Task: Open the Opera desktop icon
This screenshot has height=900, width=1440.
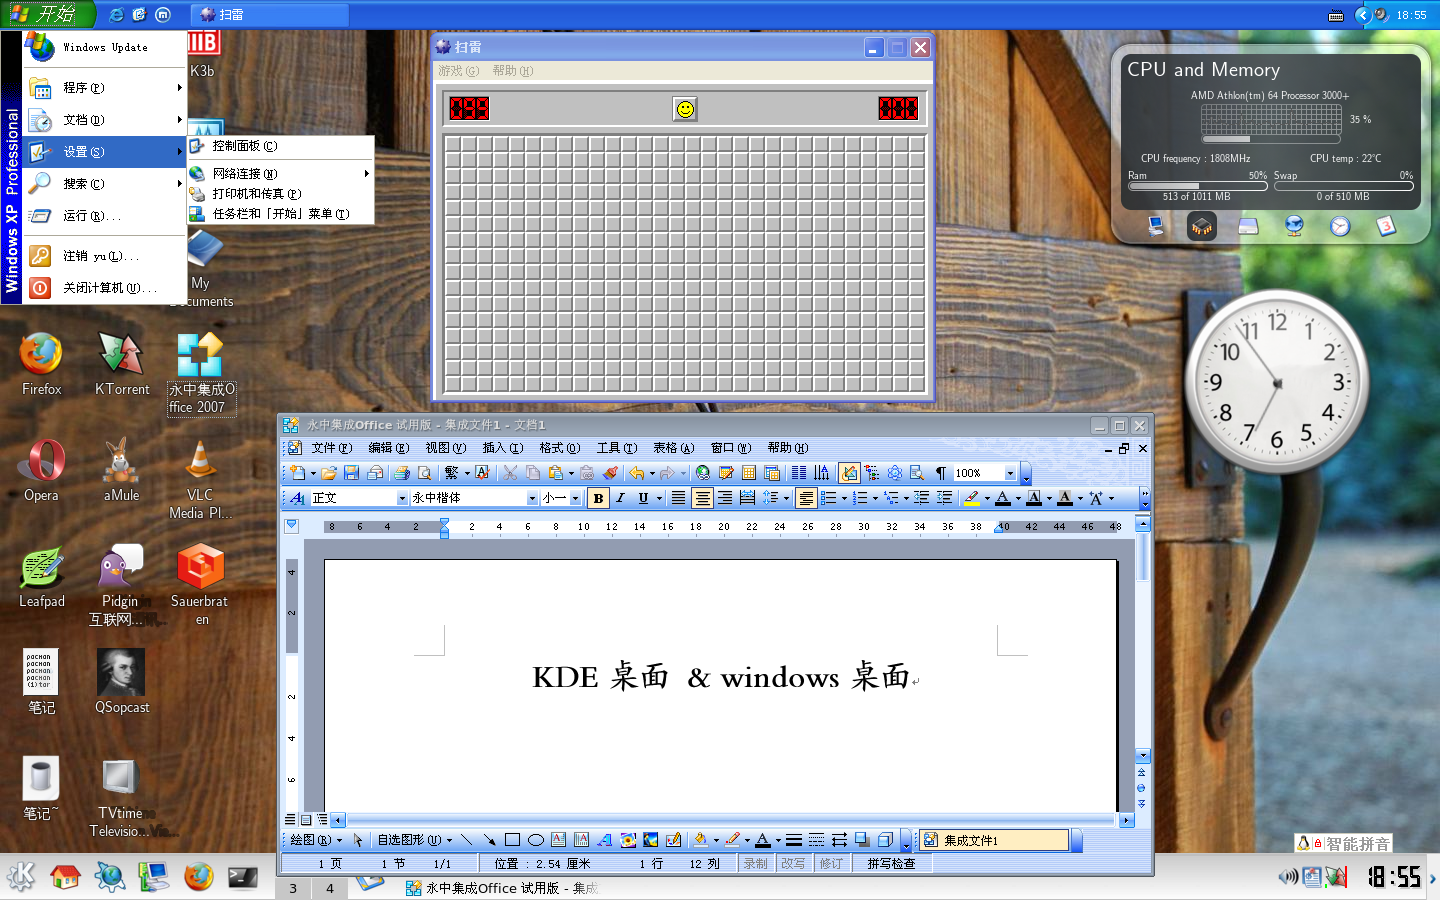Action: click(41, 470)
